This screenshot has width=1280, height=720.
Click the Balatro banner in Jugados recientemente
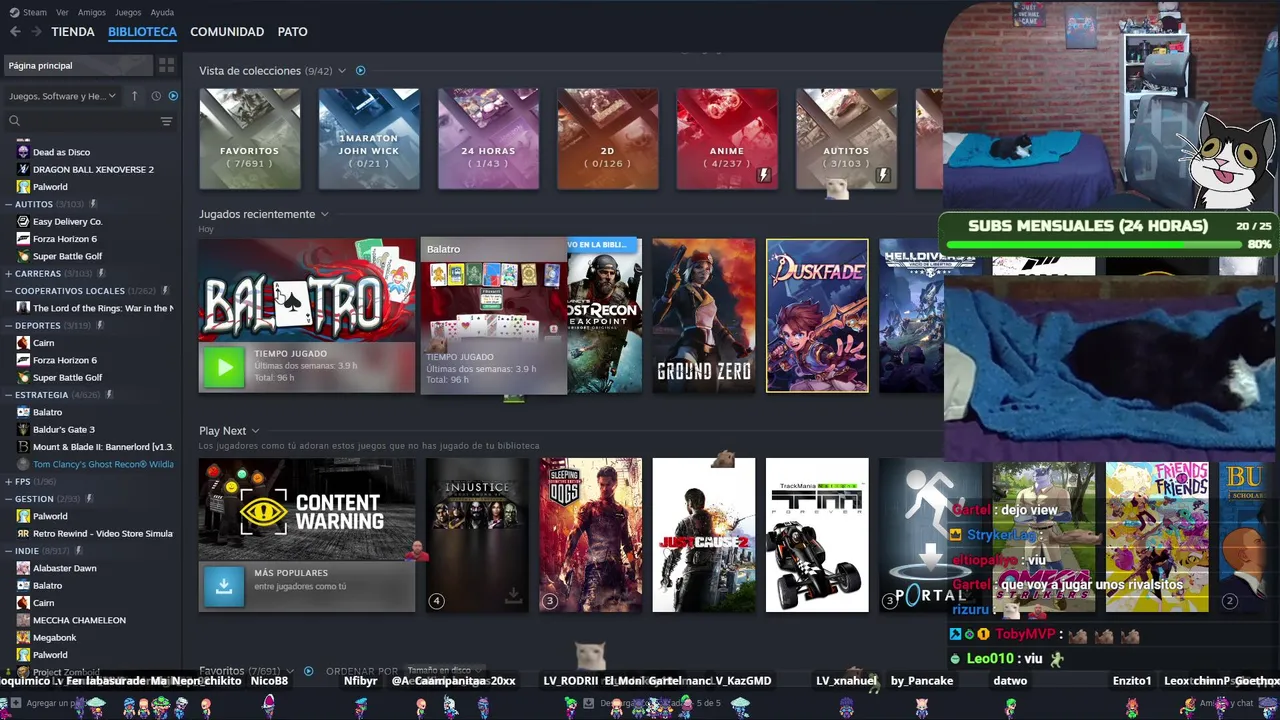coord(307,291)
